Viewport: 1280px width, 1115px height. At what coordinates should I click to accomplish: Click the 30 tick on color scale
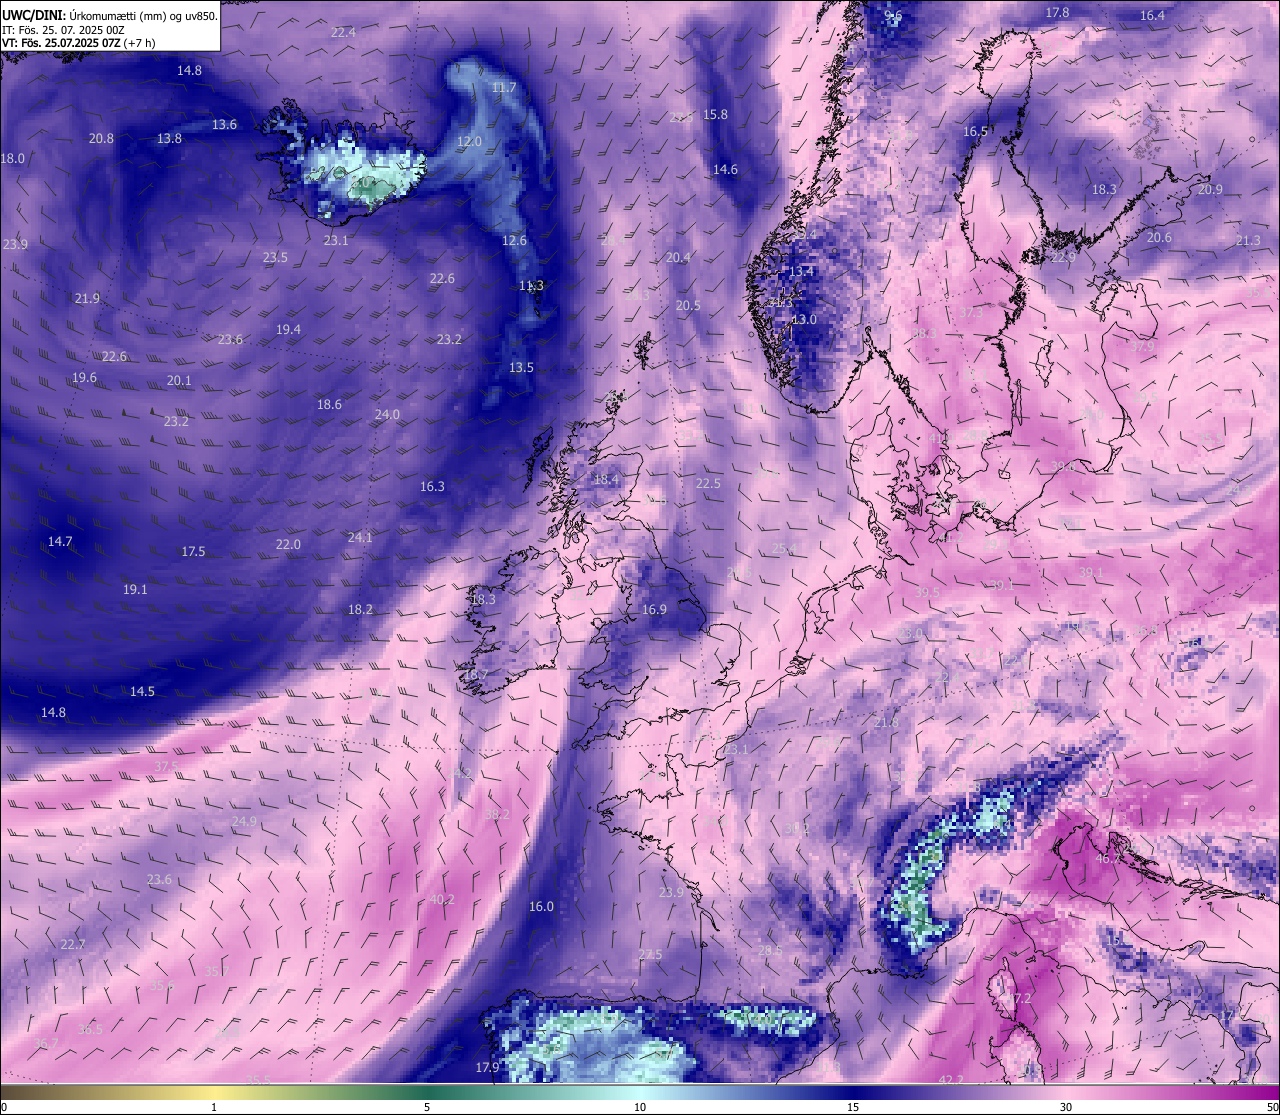click(x=1066, y=1107)
